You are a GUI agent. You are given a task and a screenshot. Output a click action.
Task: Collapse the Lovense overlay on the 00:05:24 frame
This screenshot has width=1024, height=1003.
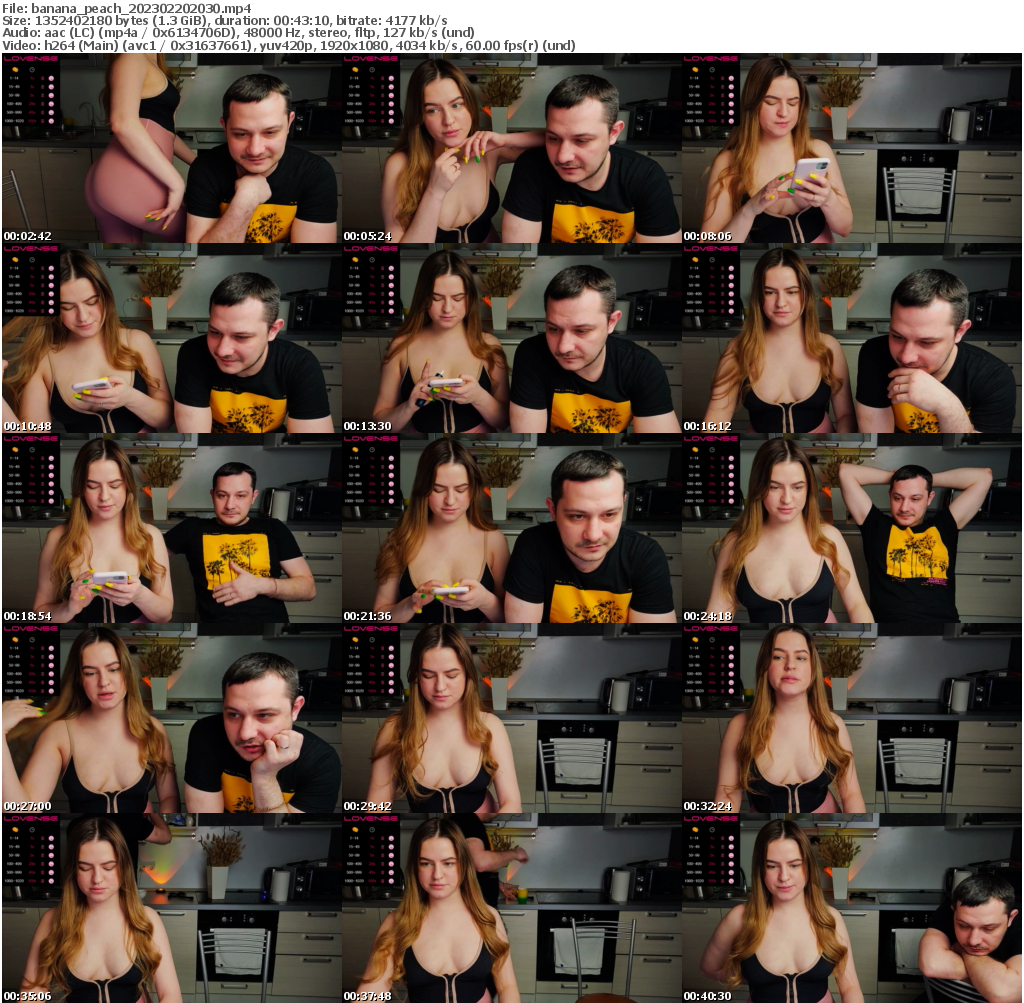point(371,59)
